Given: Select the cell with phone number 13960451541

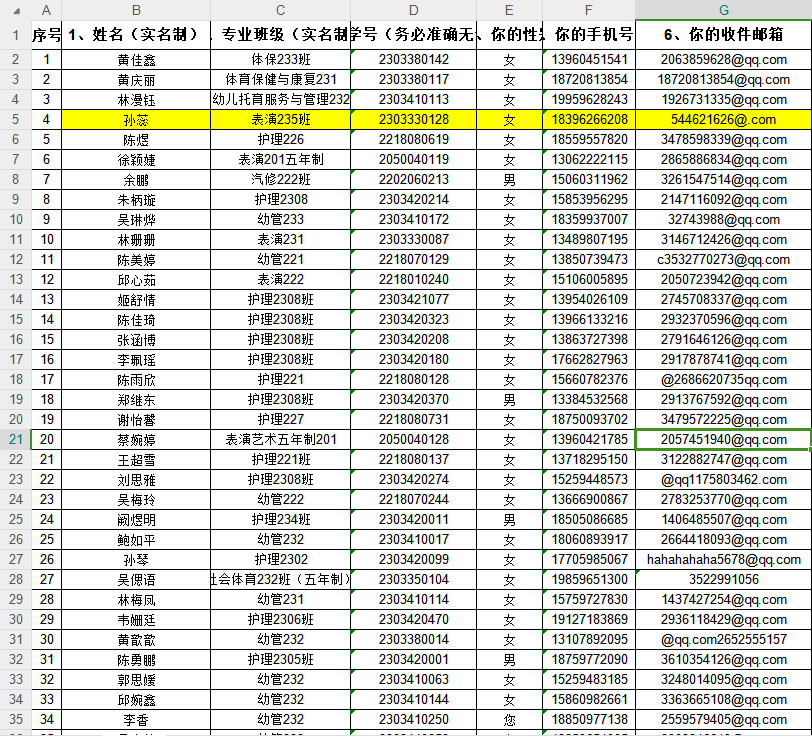Looking at the screenshot, I should tap(590, 59).
